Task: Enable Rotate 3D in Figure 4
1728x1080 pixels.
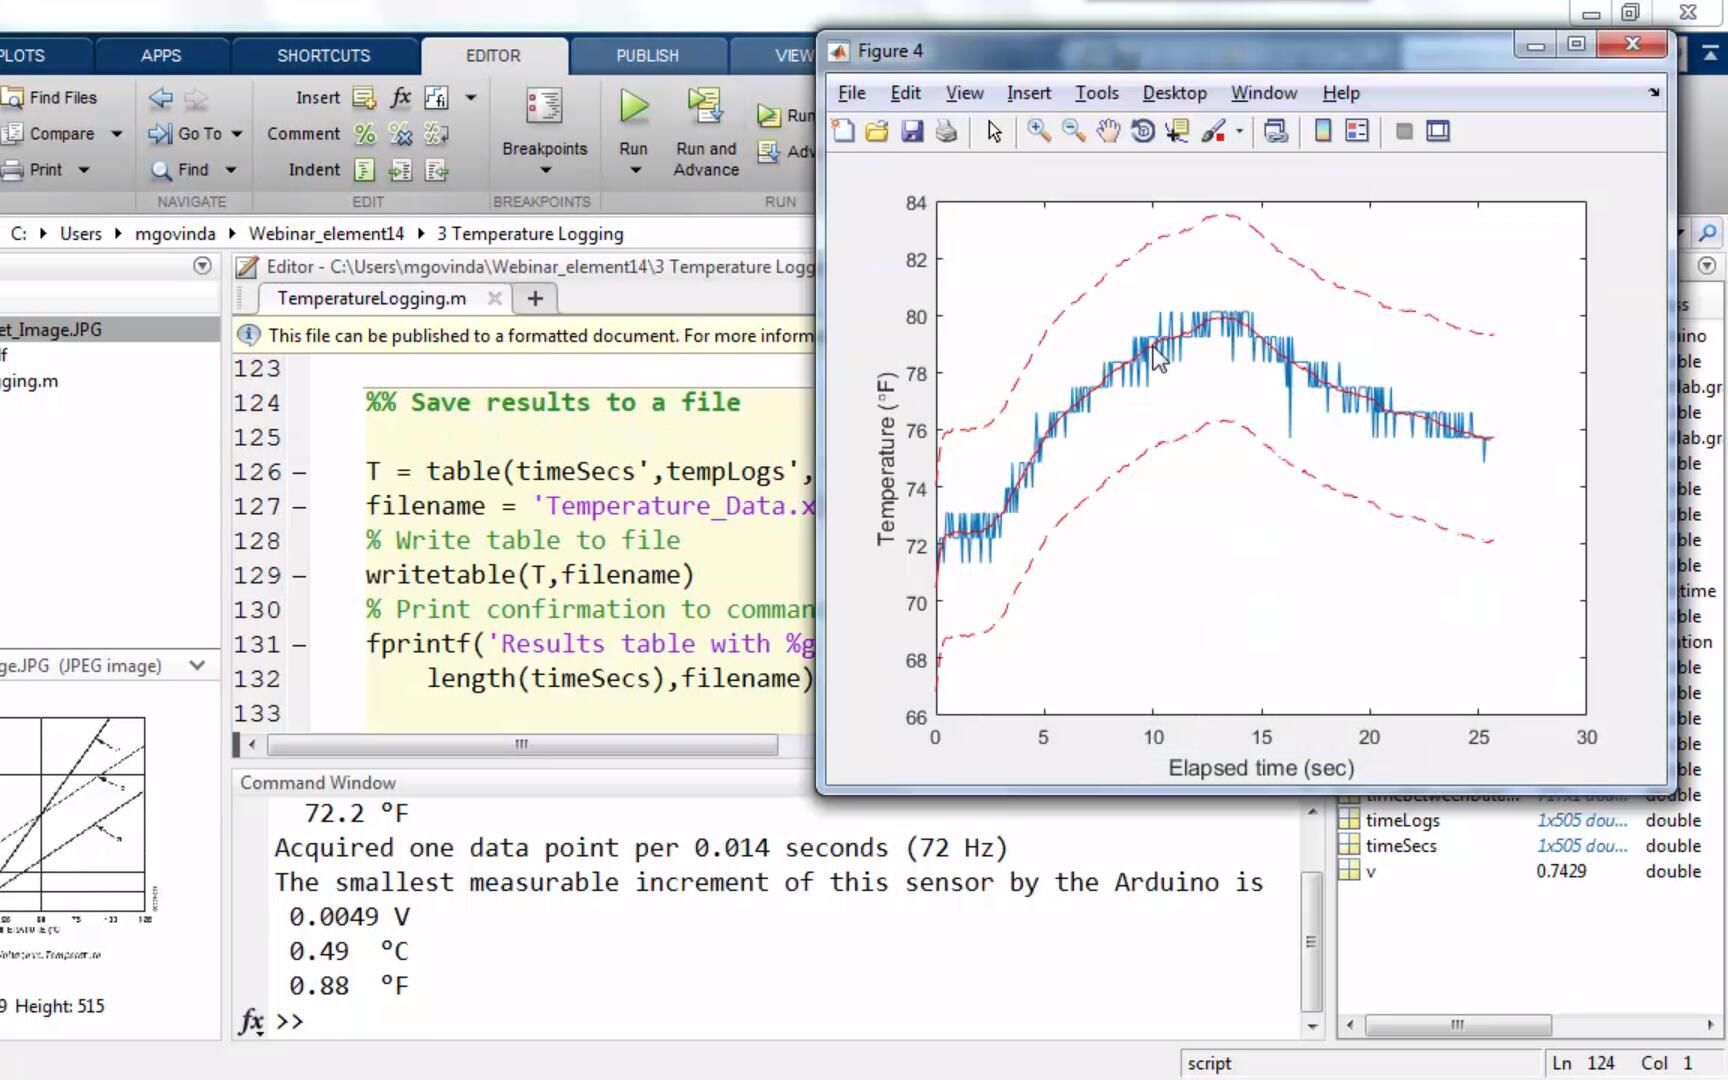Action: (1142, 131)
